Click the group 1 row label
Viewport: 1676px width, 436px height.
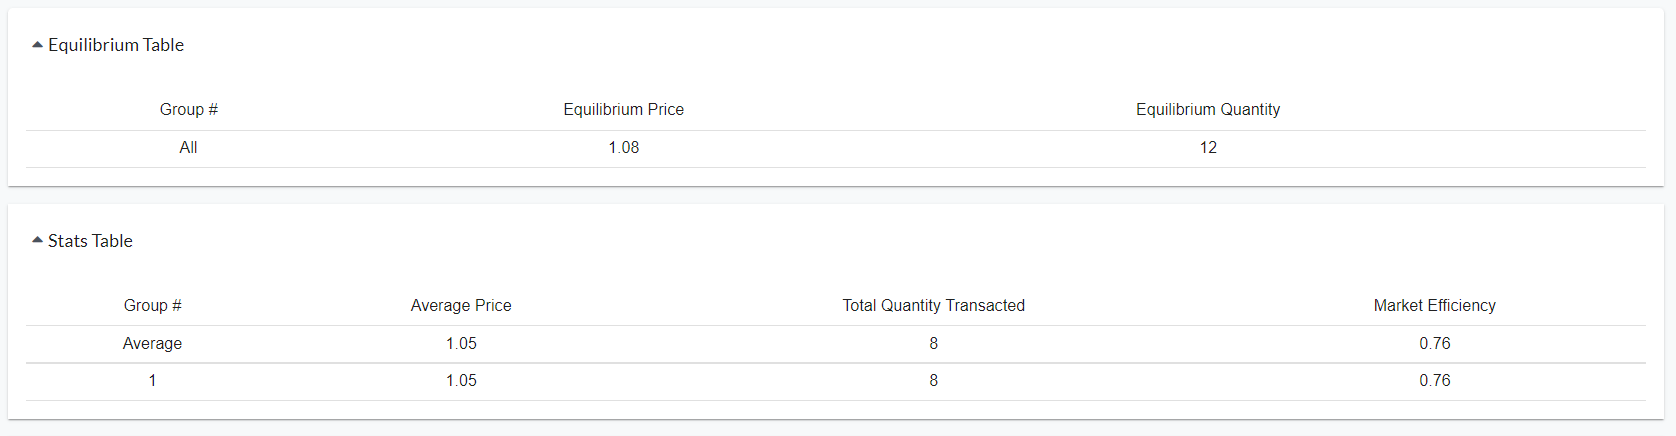click(x=153, y=381)
